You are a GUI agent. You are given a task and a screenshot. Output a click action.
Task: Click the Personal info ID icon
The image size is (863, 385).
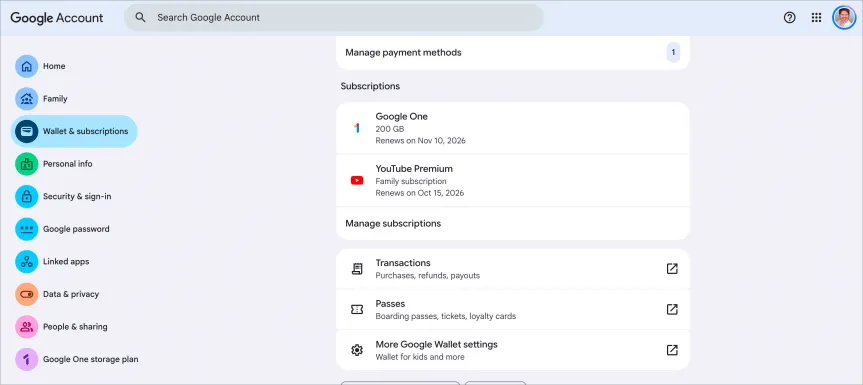pyautogui.click(x=26, y=164)
